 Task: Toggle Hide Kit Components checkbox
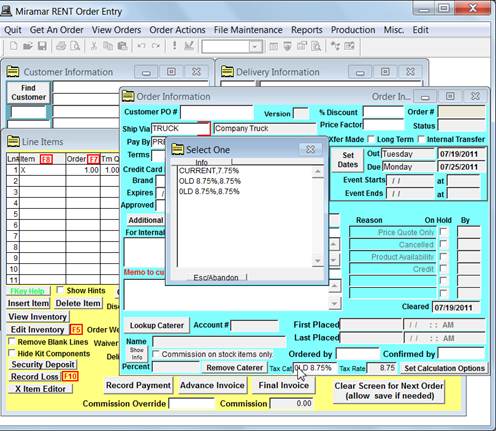point(12,353)
